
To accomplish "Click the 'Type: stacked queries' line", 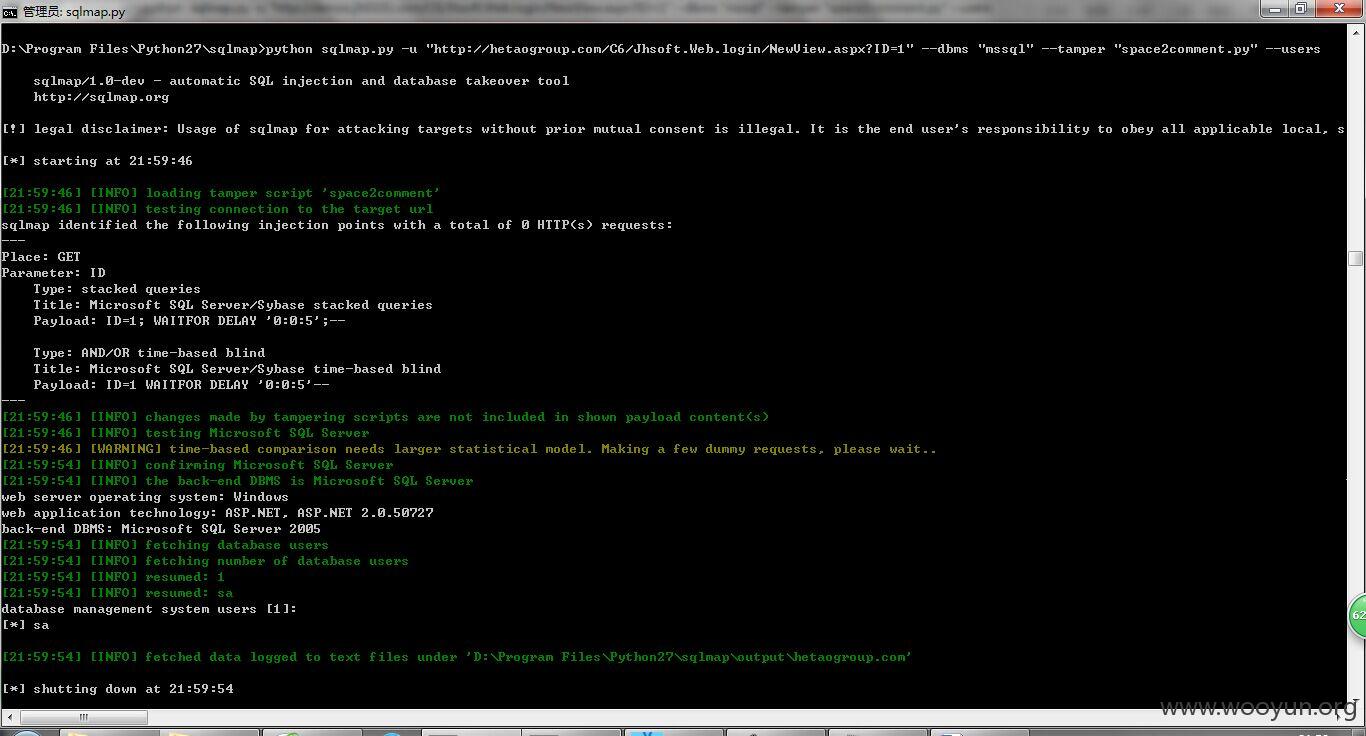I will 117,289.
